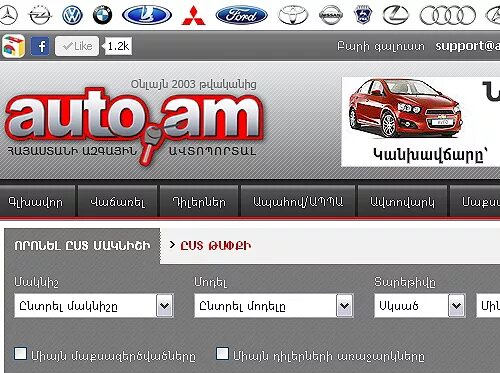Tick the Միայն մաքսազերծվածները checkbox
500x373 pixels.
point(21,353)
